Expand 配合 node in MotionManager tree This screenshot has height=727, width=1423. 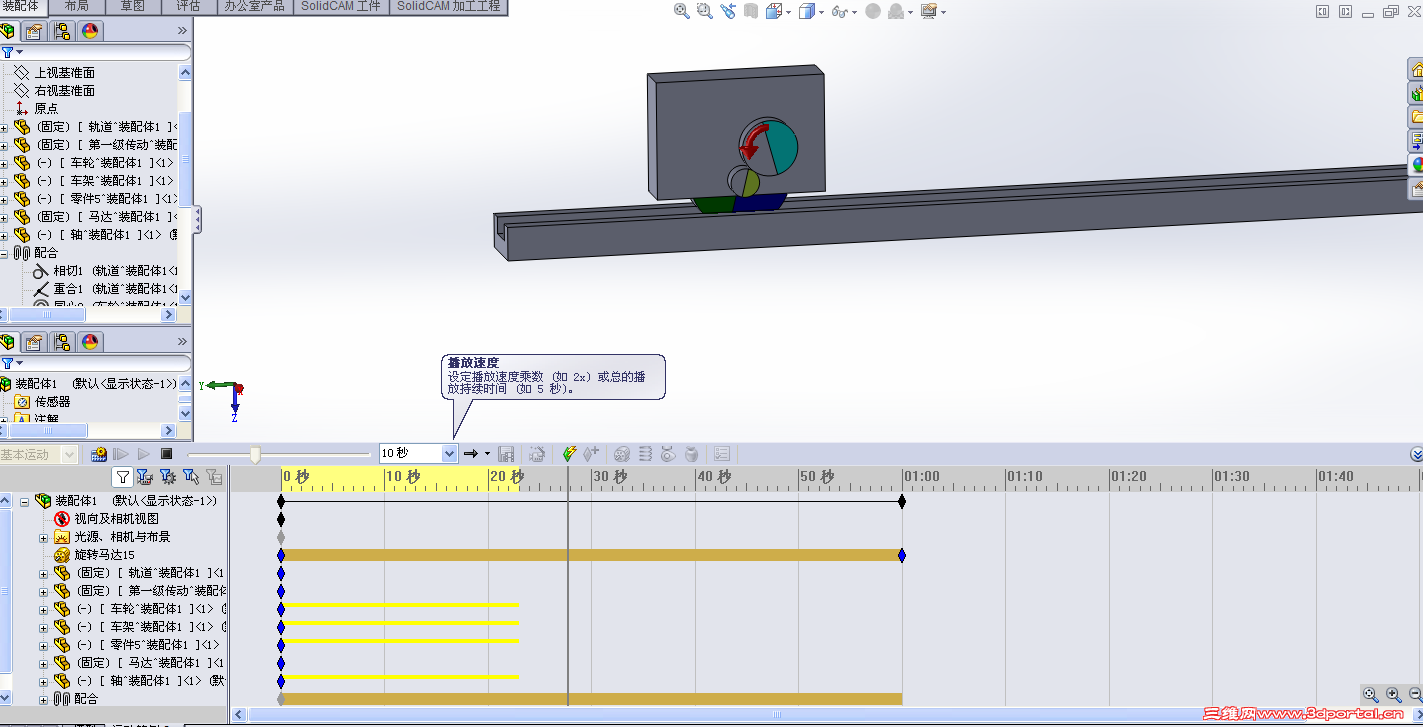click(x=43, y=699)
